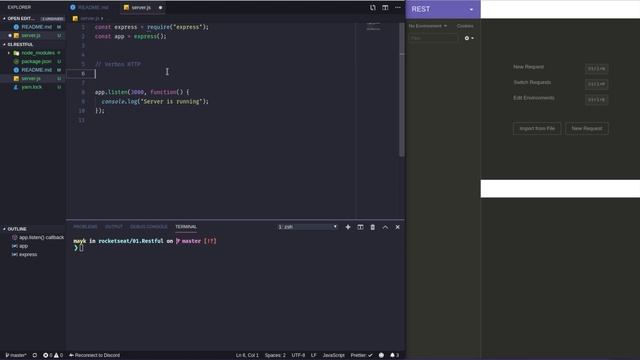
Task: Open the No Environment dropdown
Action: (x=427, y=26)
